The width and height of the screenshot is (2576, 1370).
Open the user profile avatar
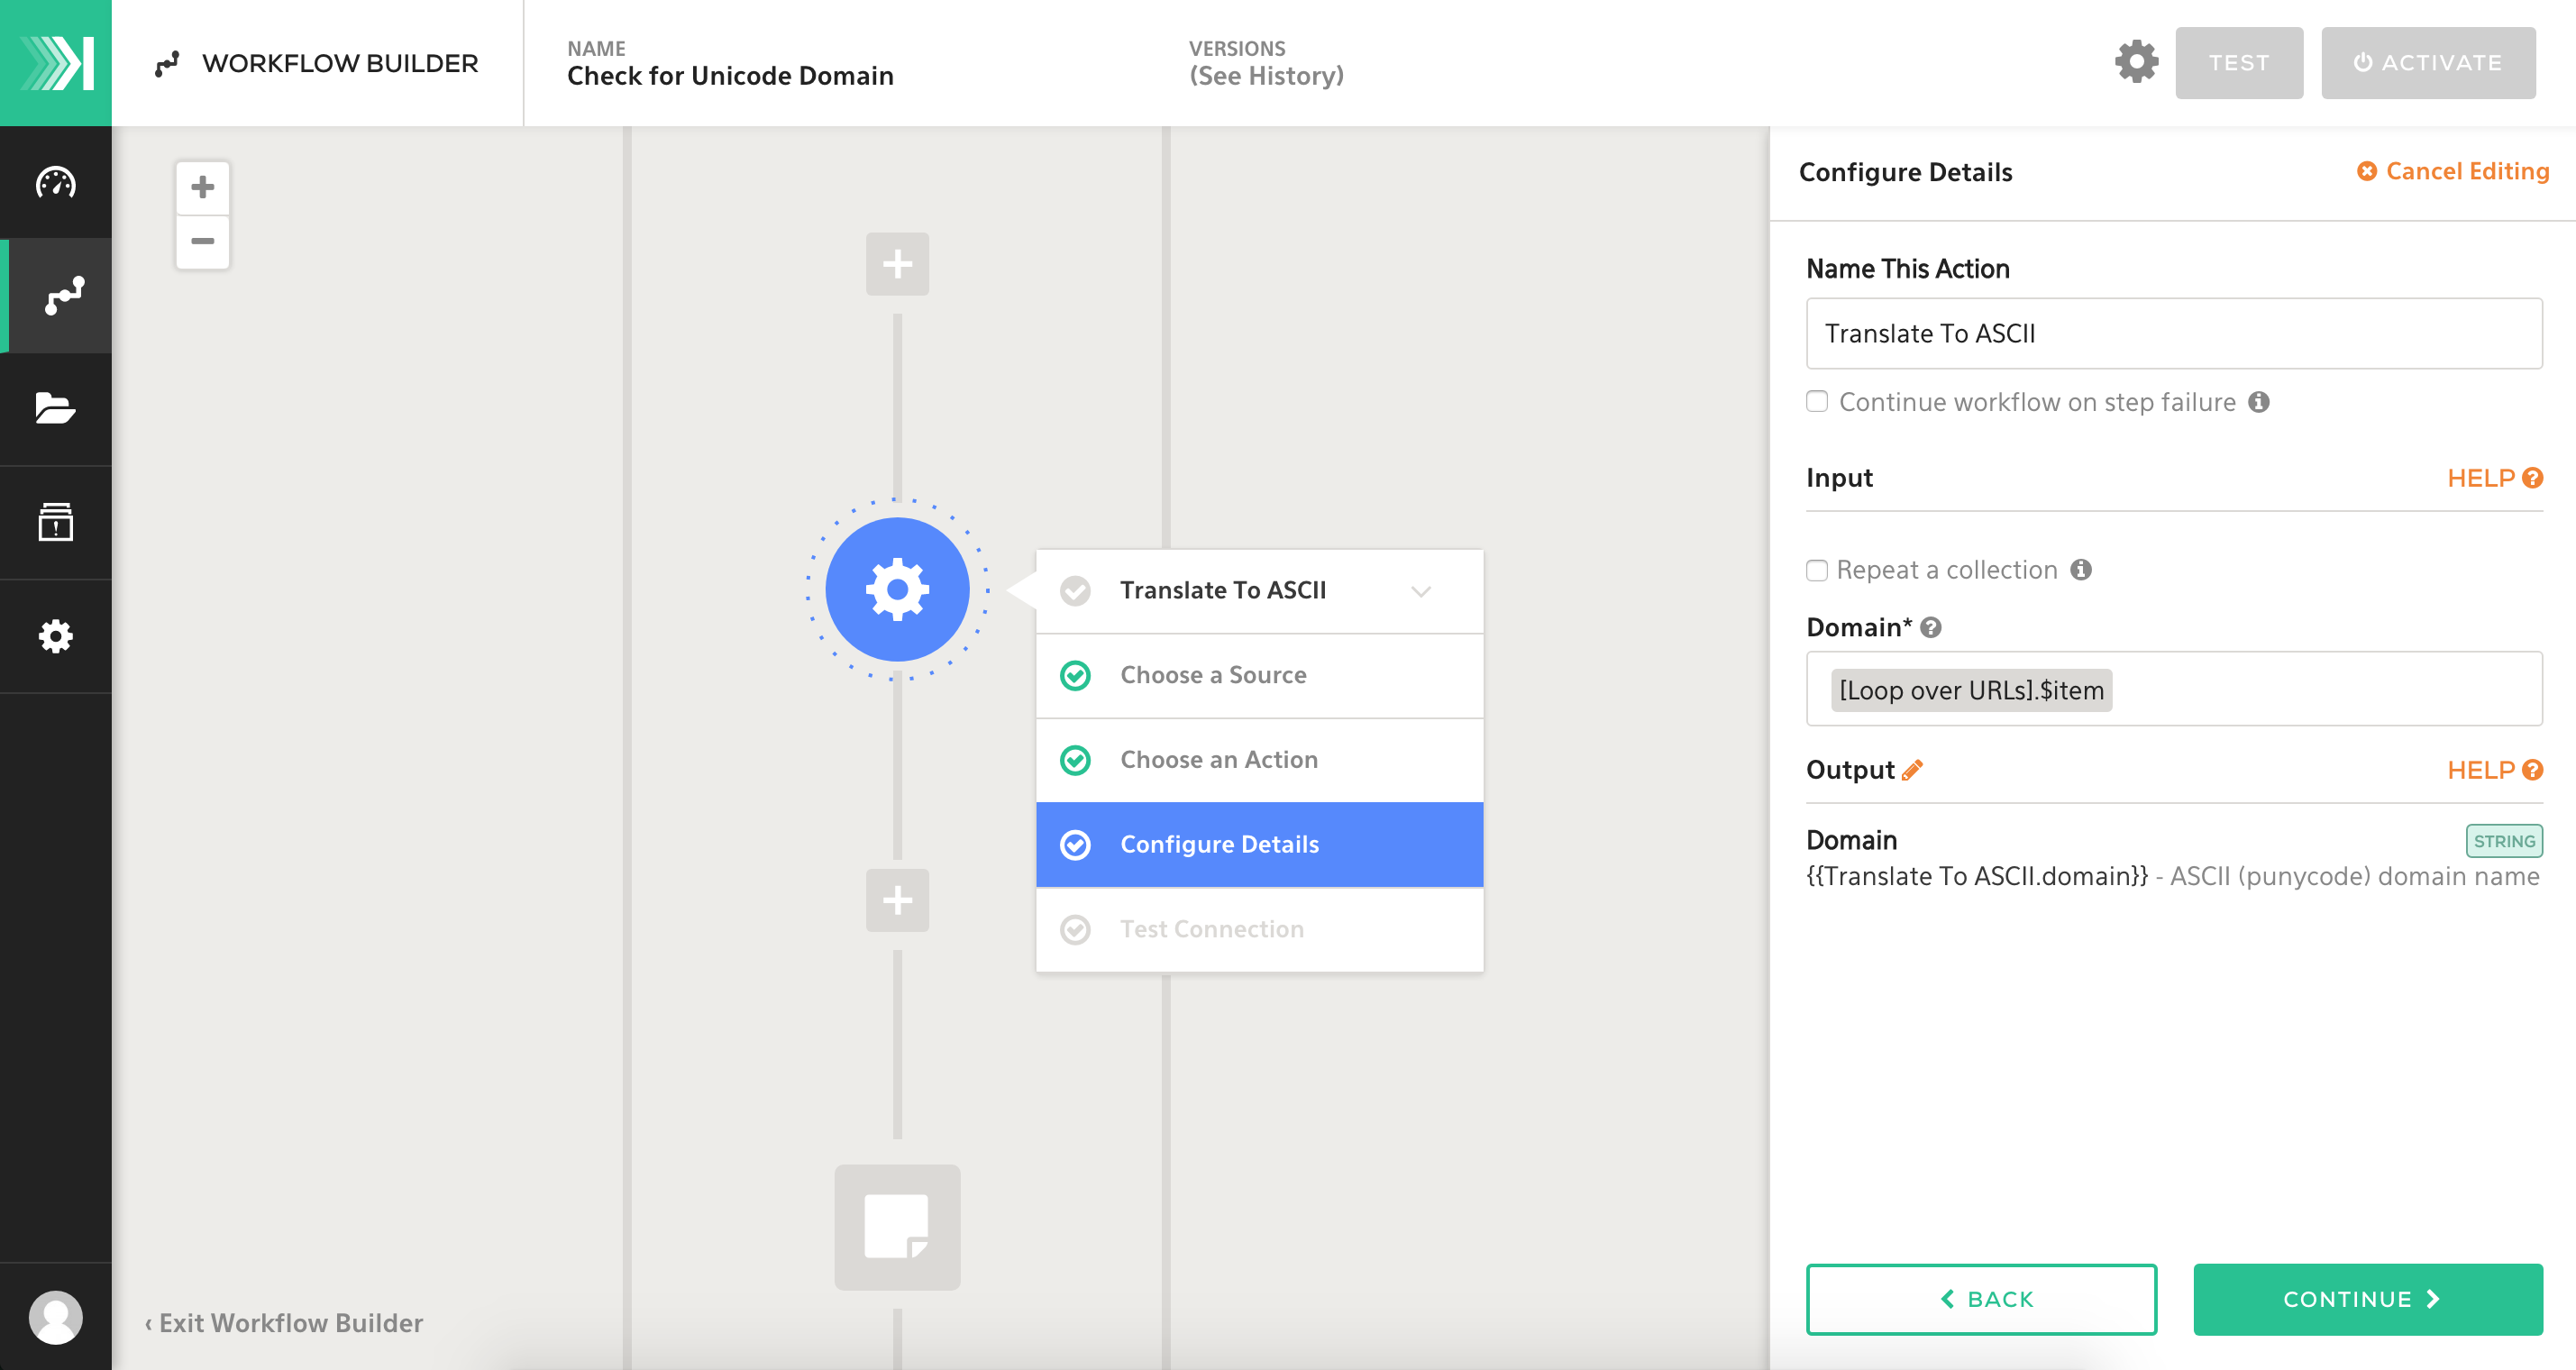pyautogui.click(x=55, y=1316)
